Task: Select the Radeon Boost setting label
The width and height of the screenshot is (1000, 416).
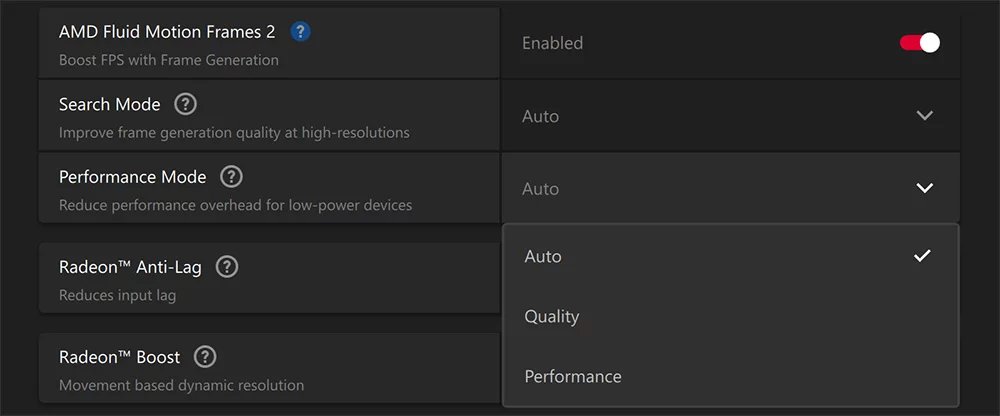Action: (120, 357)
